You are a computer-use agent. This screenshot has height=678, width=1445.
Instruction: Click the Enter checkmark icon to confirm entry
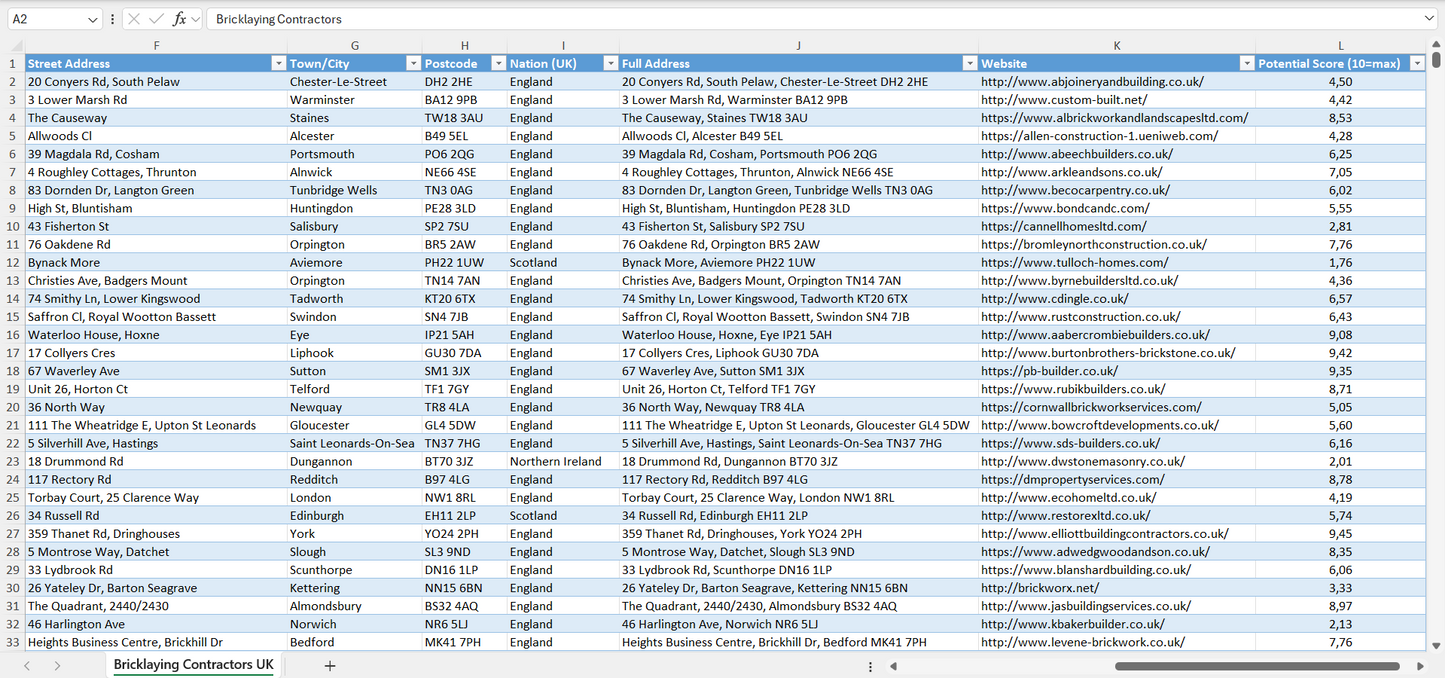(x=156, y=19)
